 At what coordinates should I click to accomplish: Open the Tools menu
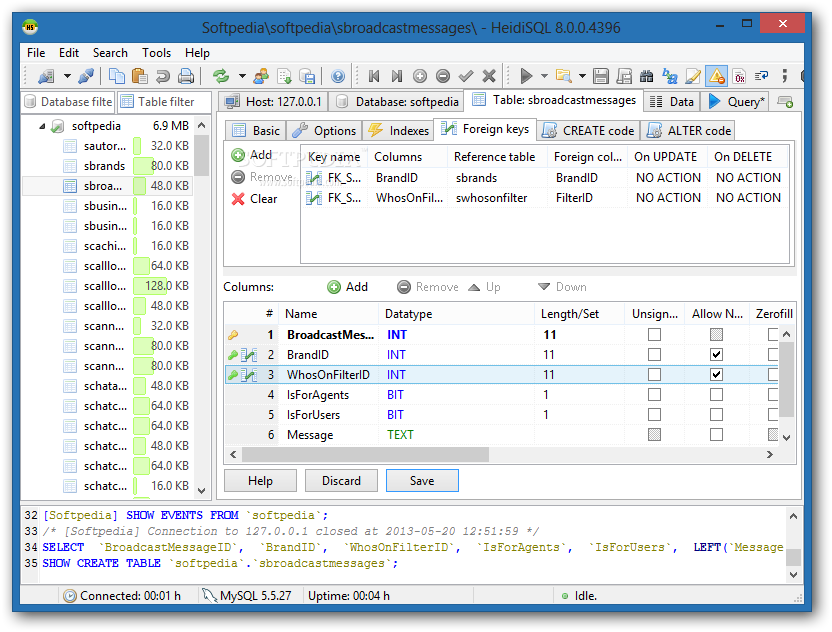tap(156, 53)
